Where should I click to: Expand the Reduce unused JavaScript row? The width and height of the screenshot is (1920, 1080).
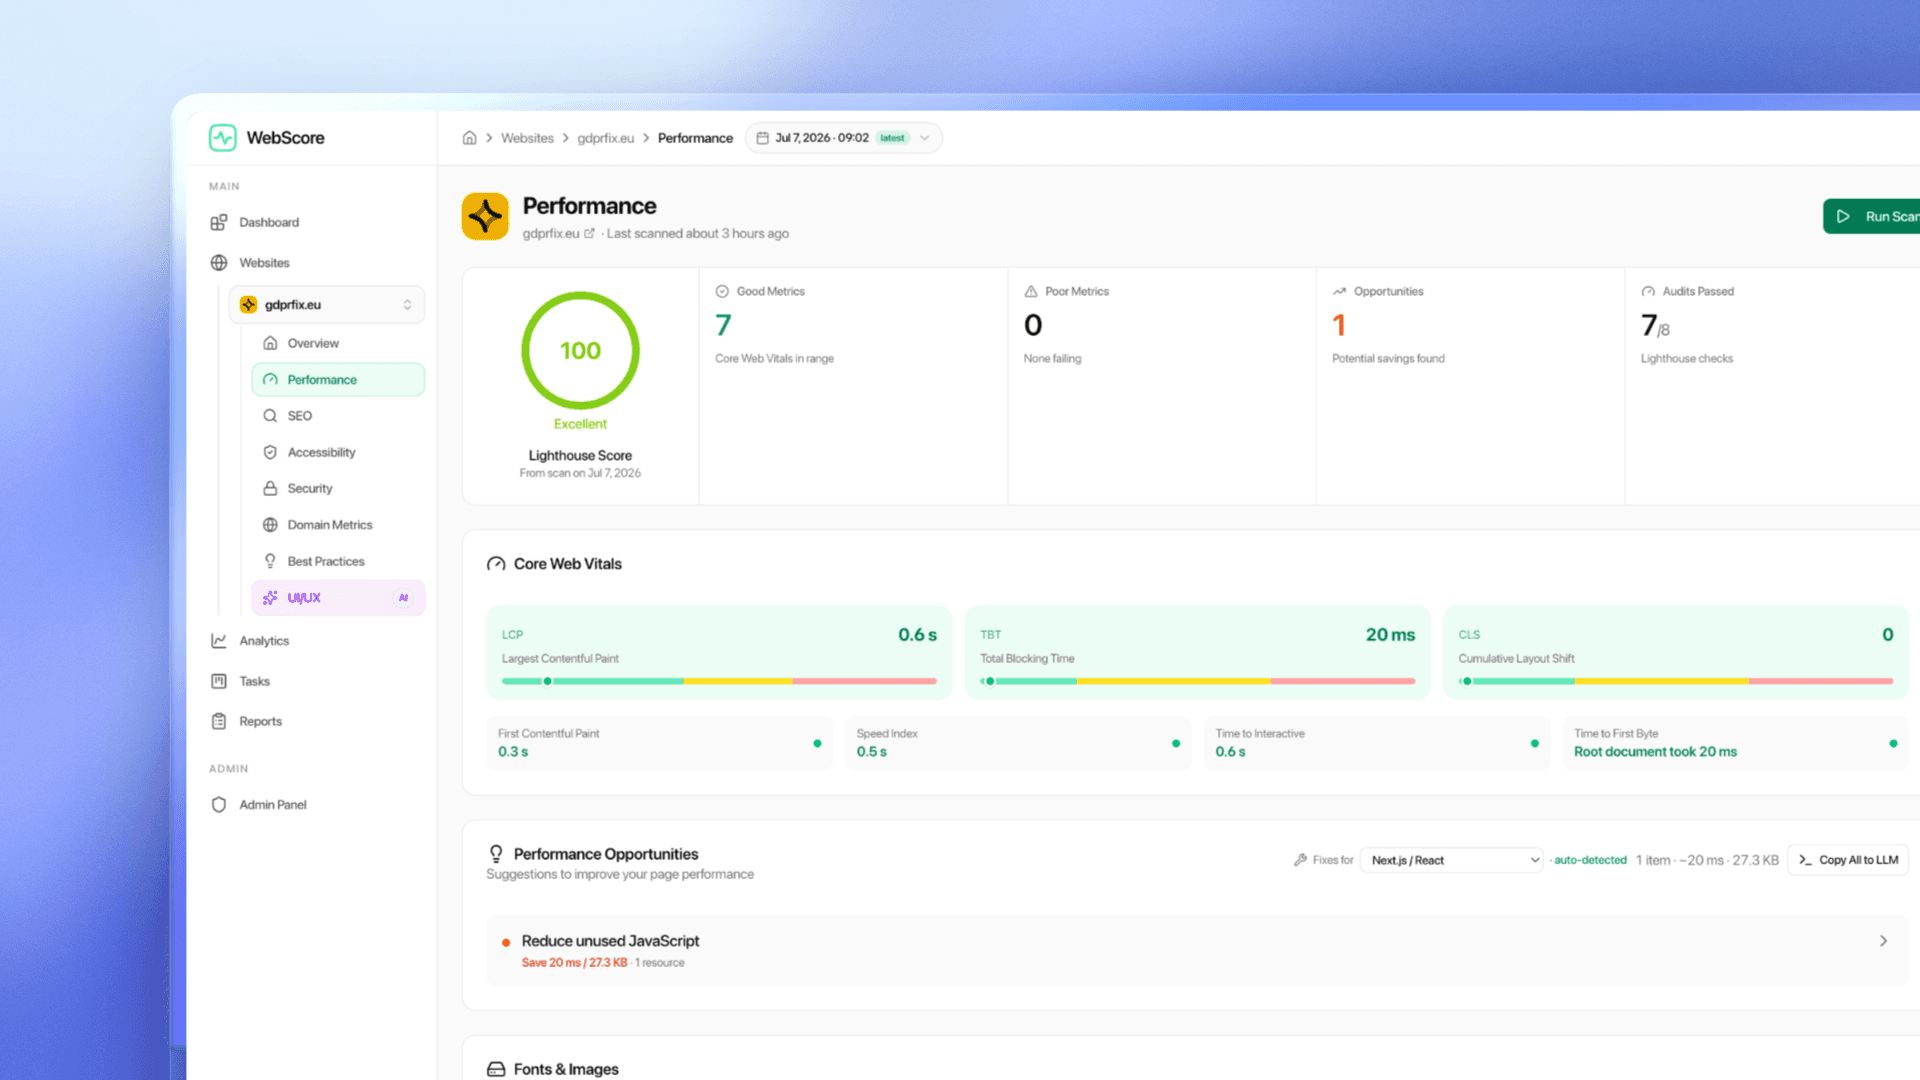coord(1197,950)
